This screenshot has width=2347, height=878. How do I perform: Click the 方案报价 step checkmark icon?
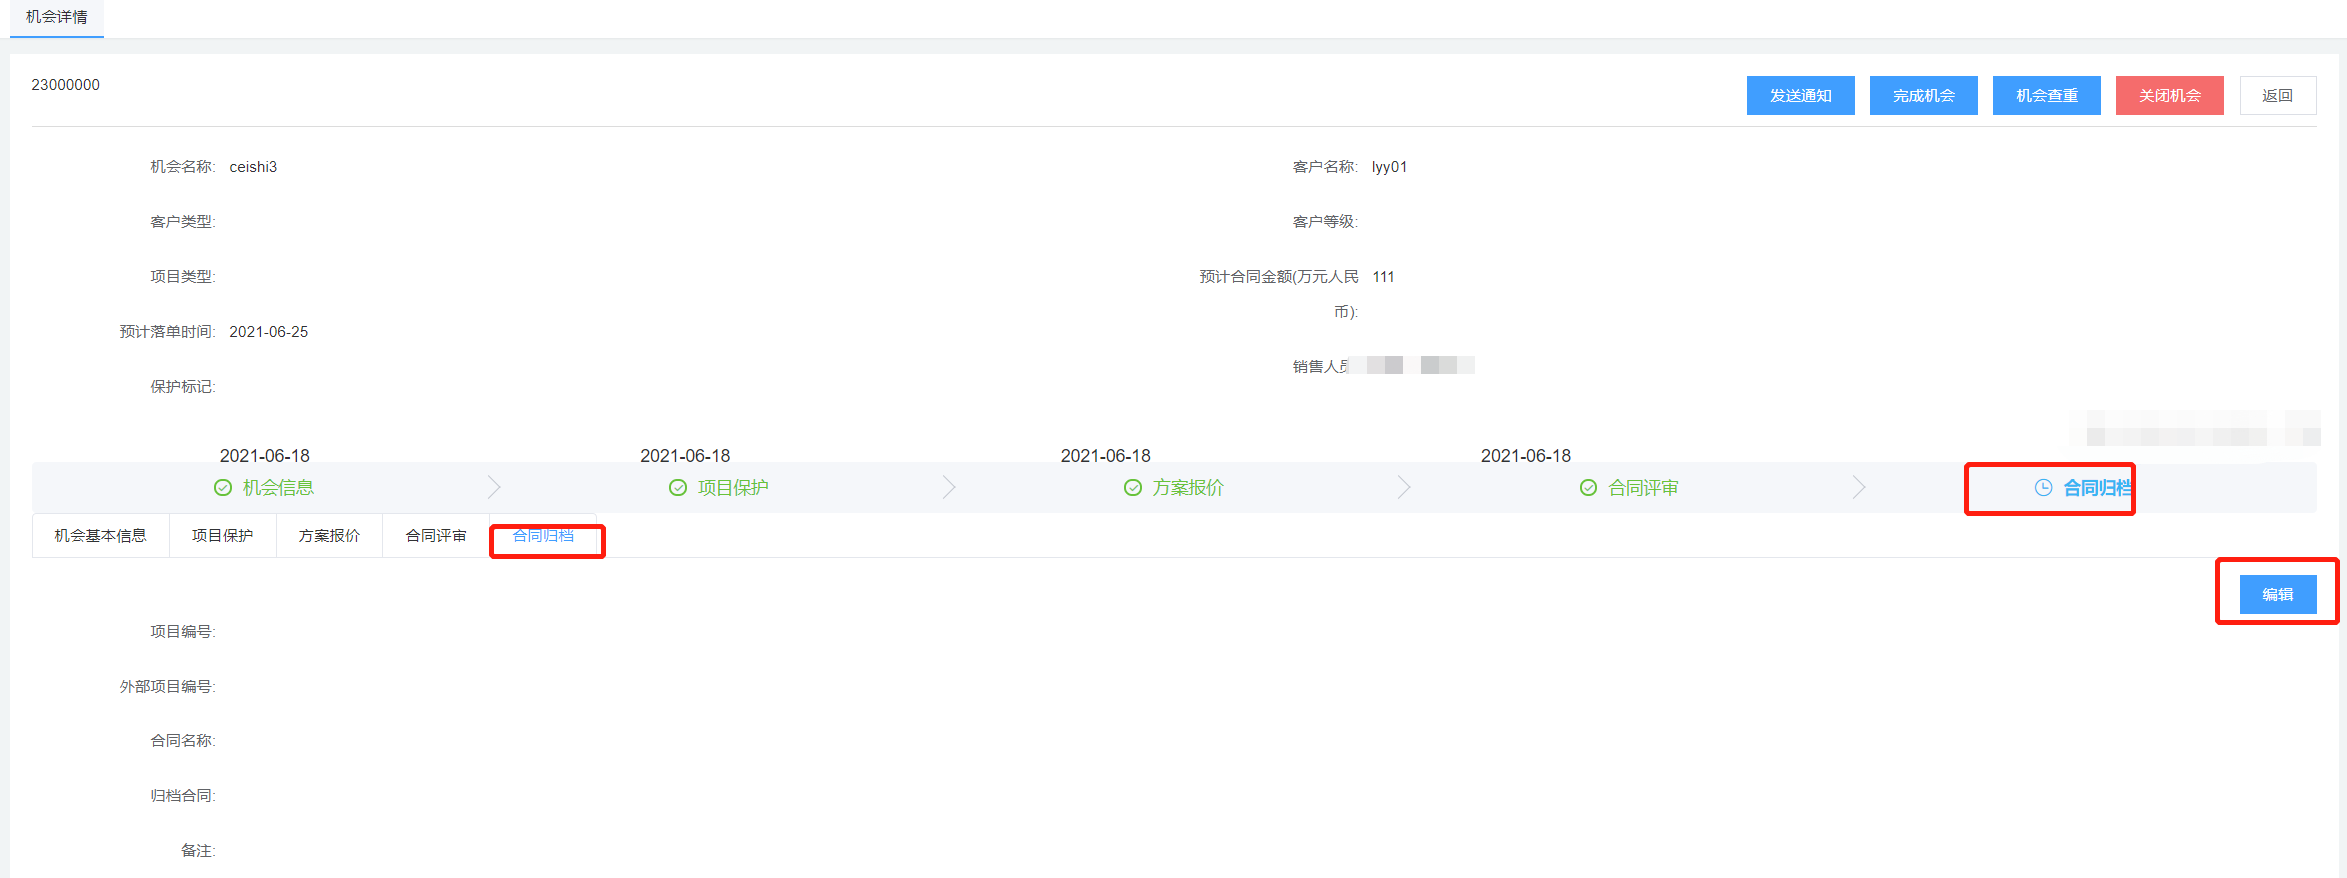[1133, 488]
